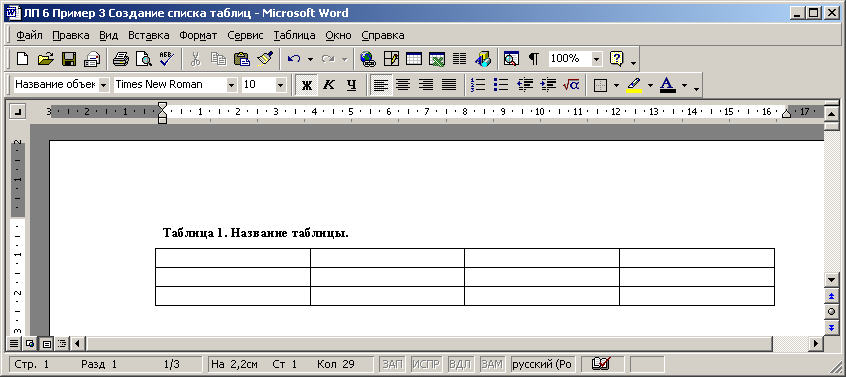Open the Times New Roman font dropdown

pyautogui.click(x=231, y=85)
